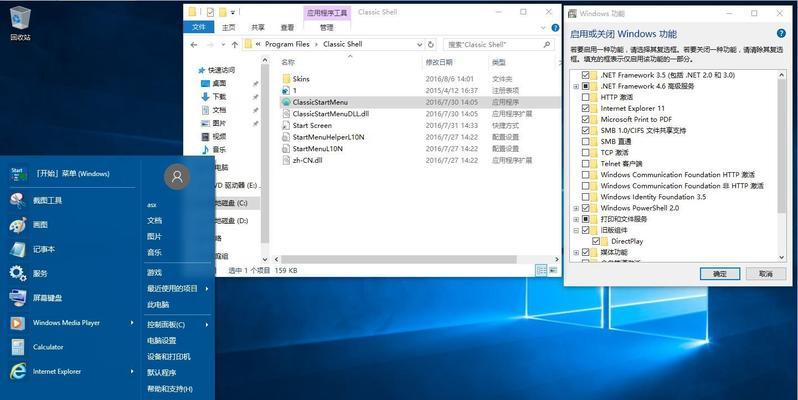Toggle SMB 1.0/CIFS 文件共享支持 checkbox
The image size is (798, 400).
coord(585,130)
